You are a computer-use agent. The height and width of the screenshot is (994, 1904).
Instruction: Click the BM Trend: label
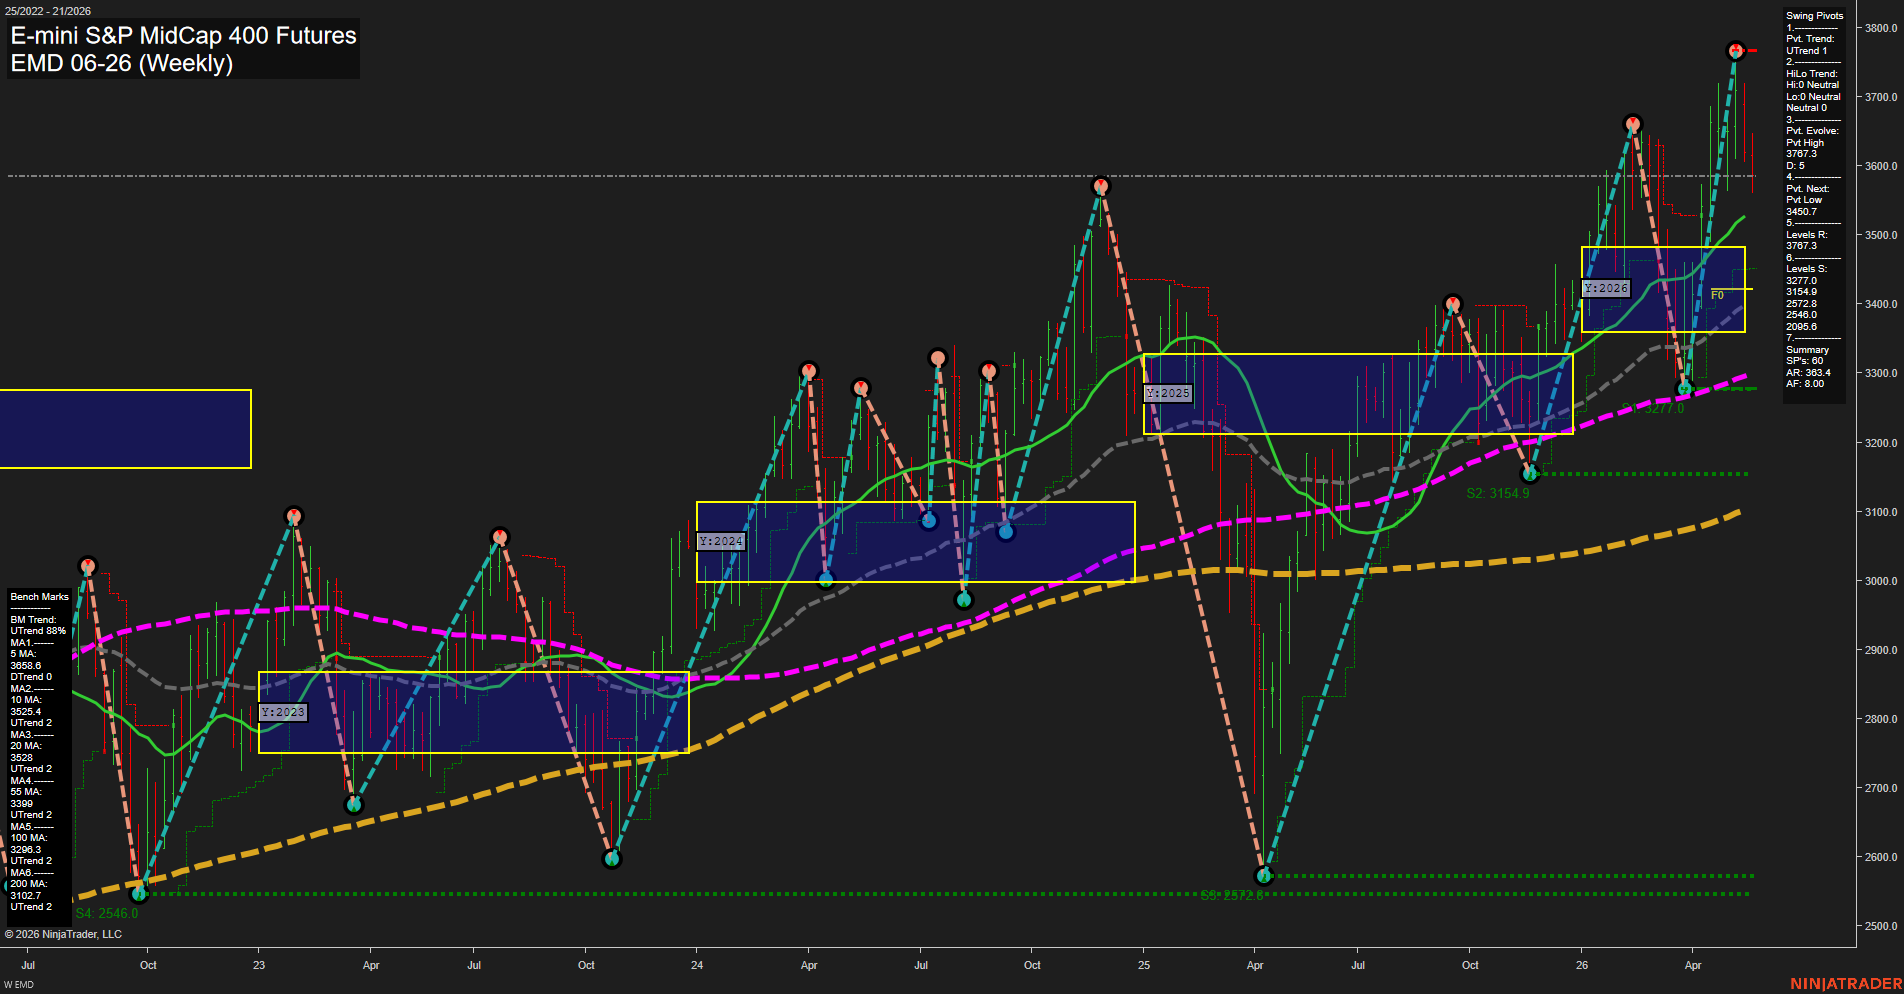click(x=32, y=620)
